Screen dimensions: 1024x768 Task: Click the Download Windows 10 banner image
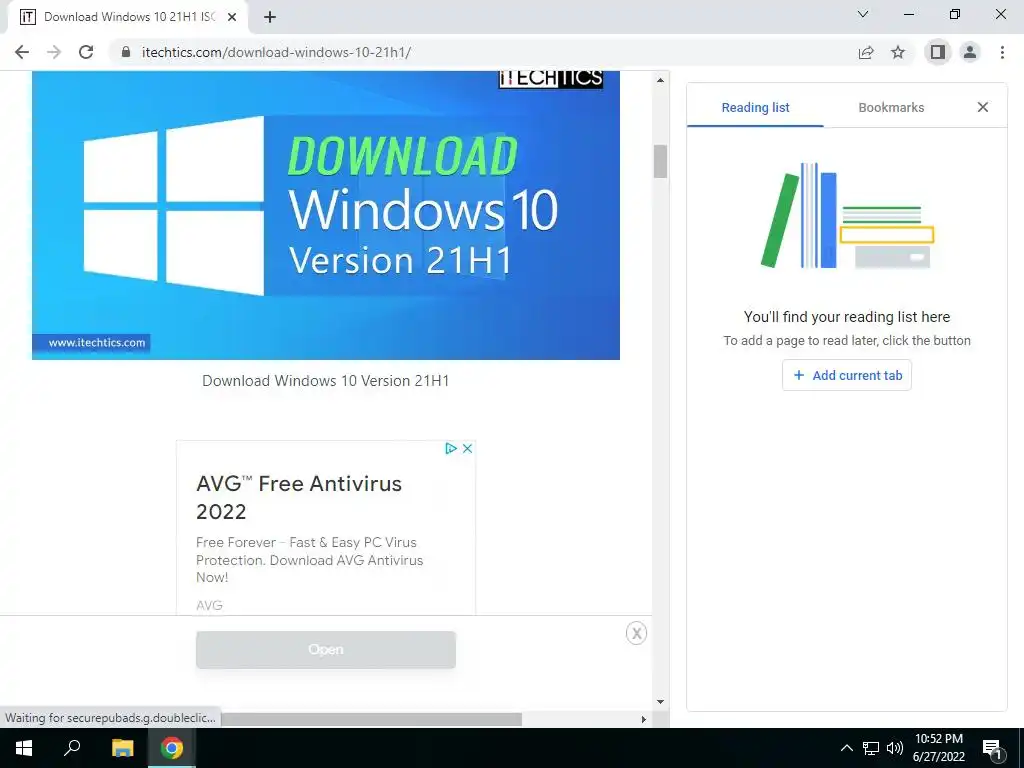326,216
